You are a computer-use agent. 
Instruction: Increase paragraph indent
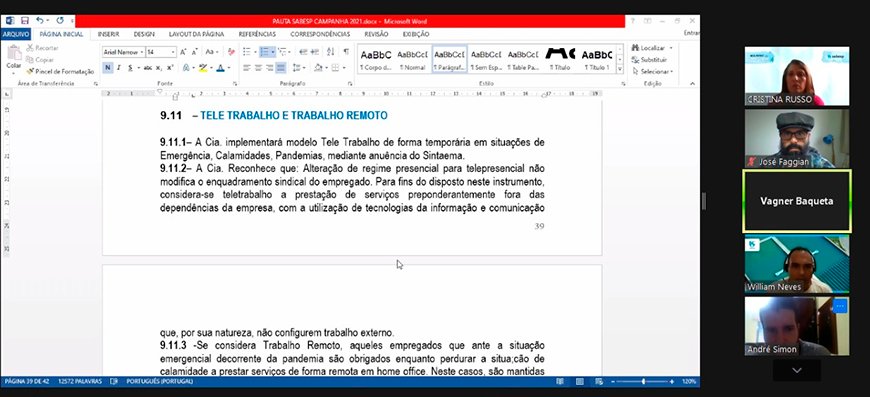(315, 52)
